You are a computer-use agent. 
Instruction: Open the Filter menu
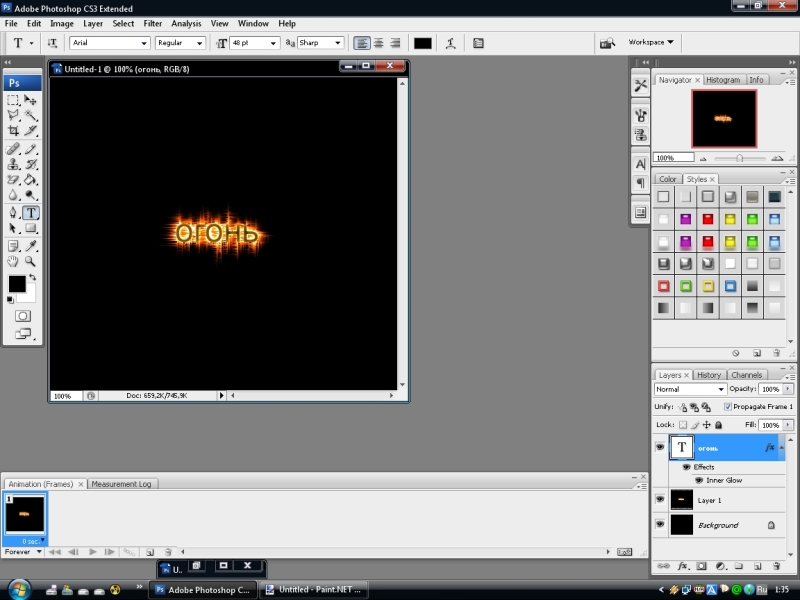click(152, 23)
